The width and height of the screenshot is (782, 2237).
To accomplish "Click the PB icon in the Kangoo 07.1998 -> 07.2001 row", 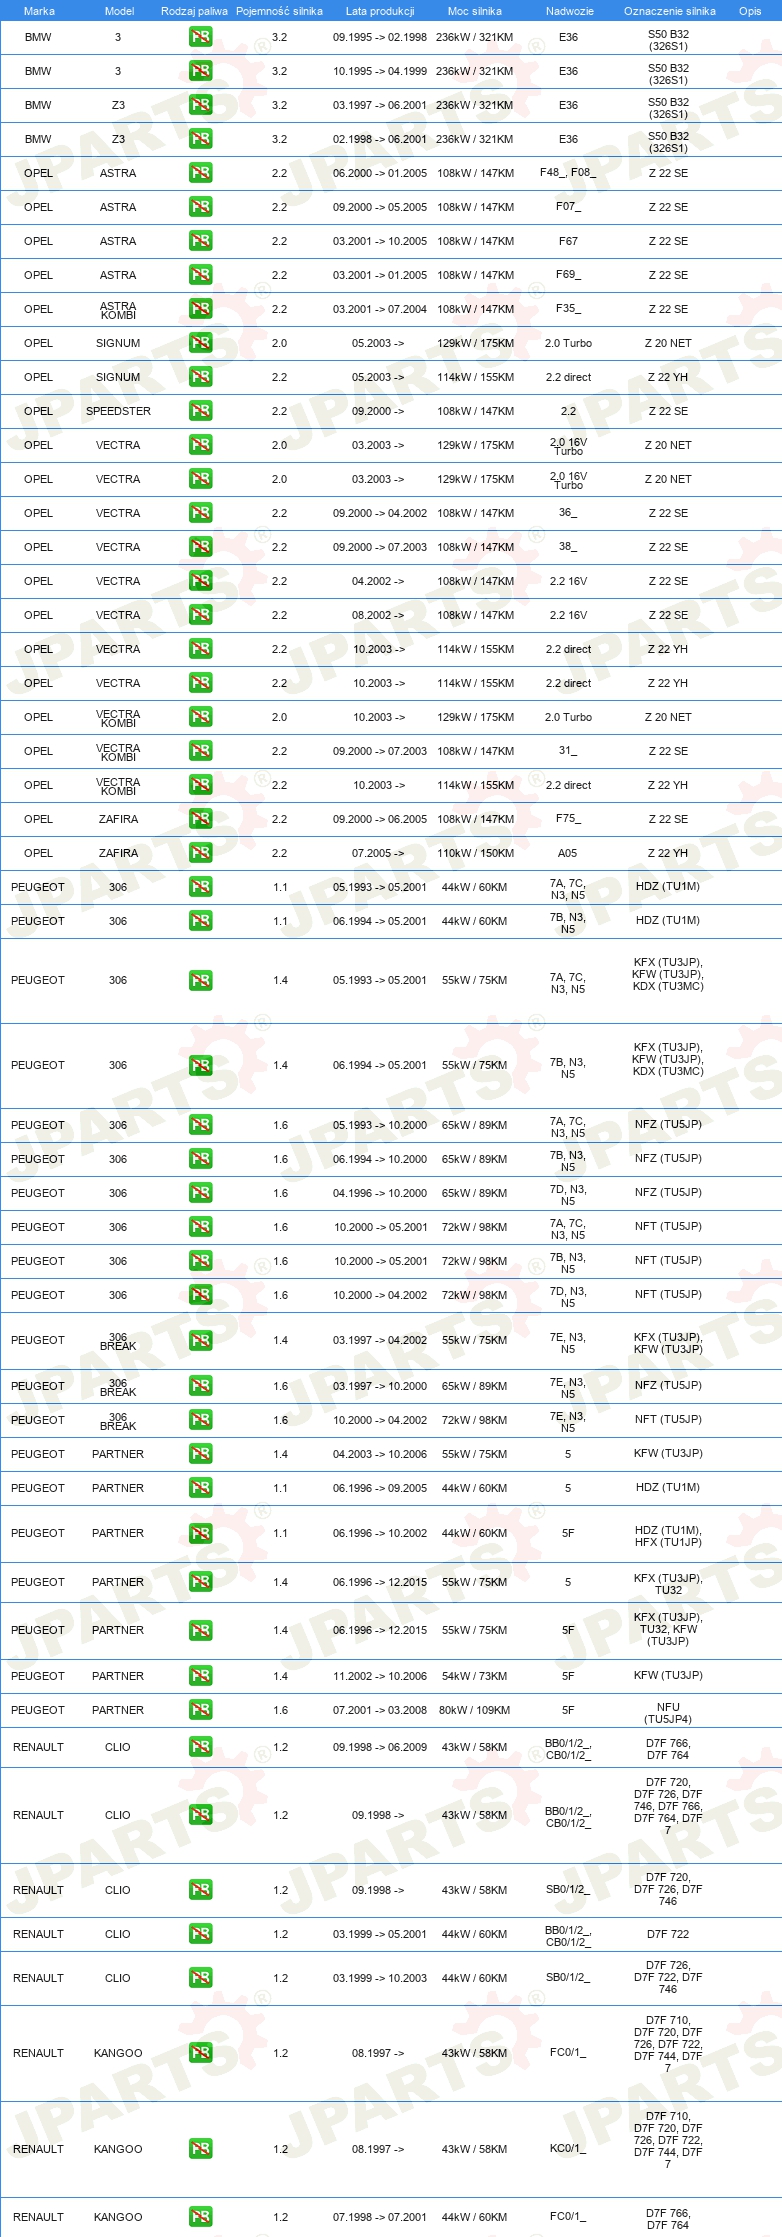I will (x=200, y=2217).
